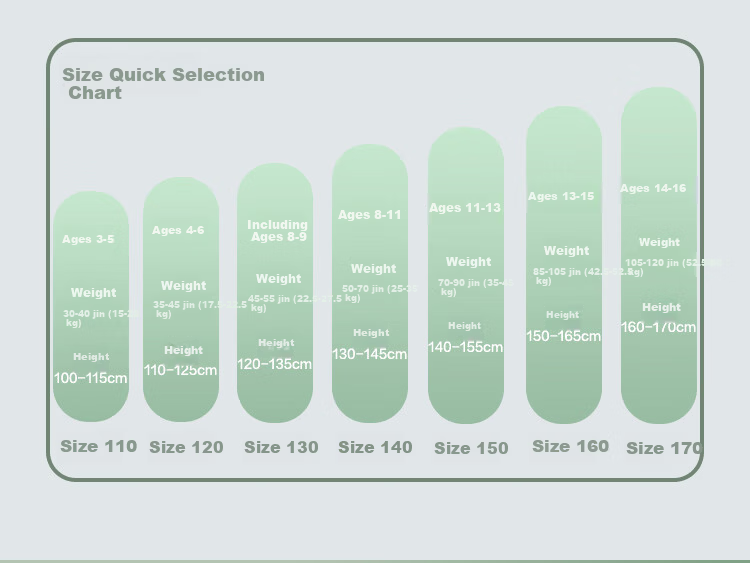The width and height of the screenshot is (750, 563).
Task: Click the 'Ages 14-16' text
Action: pyautogui.click(x=653, y=188)
